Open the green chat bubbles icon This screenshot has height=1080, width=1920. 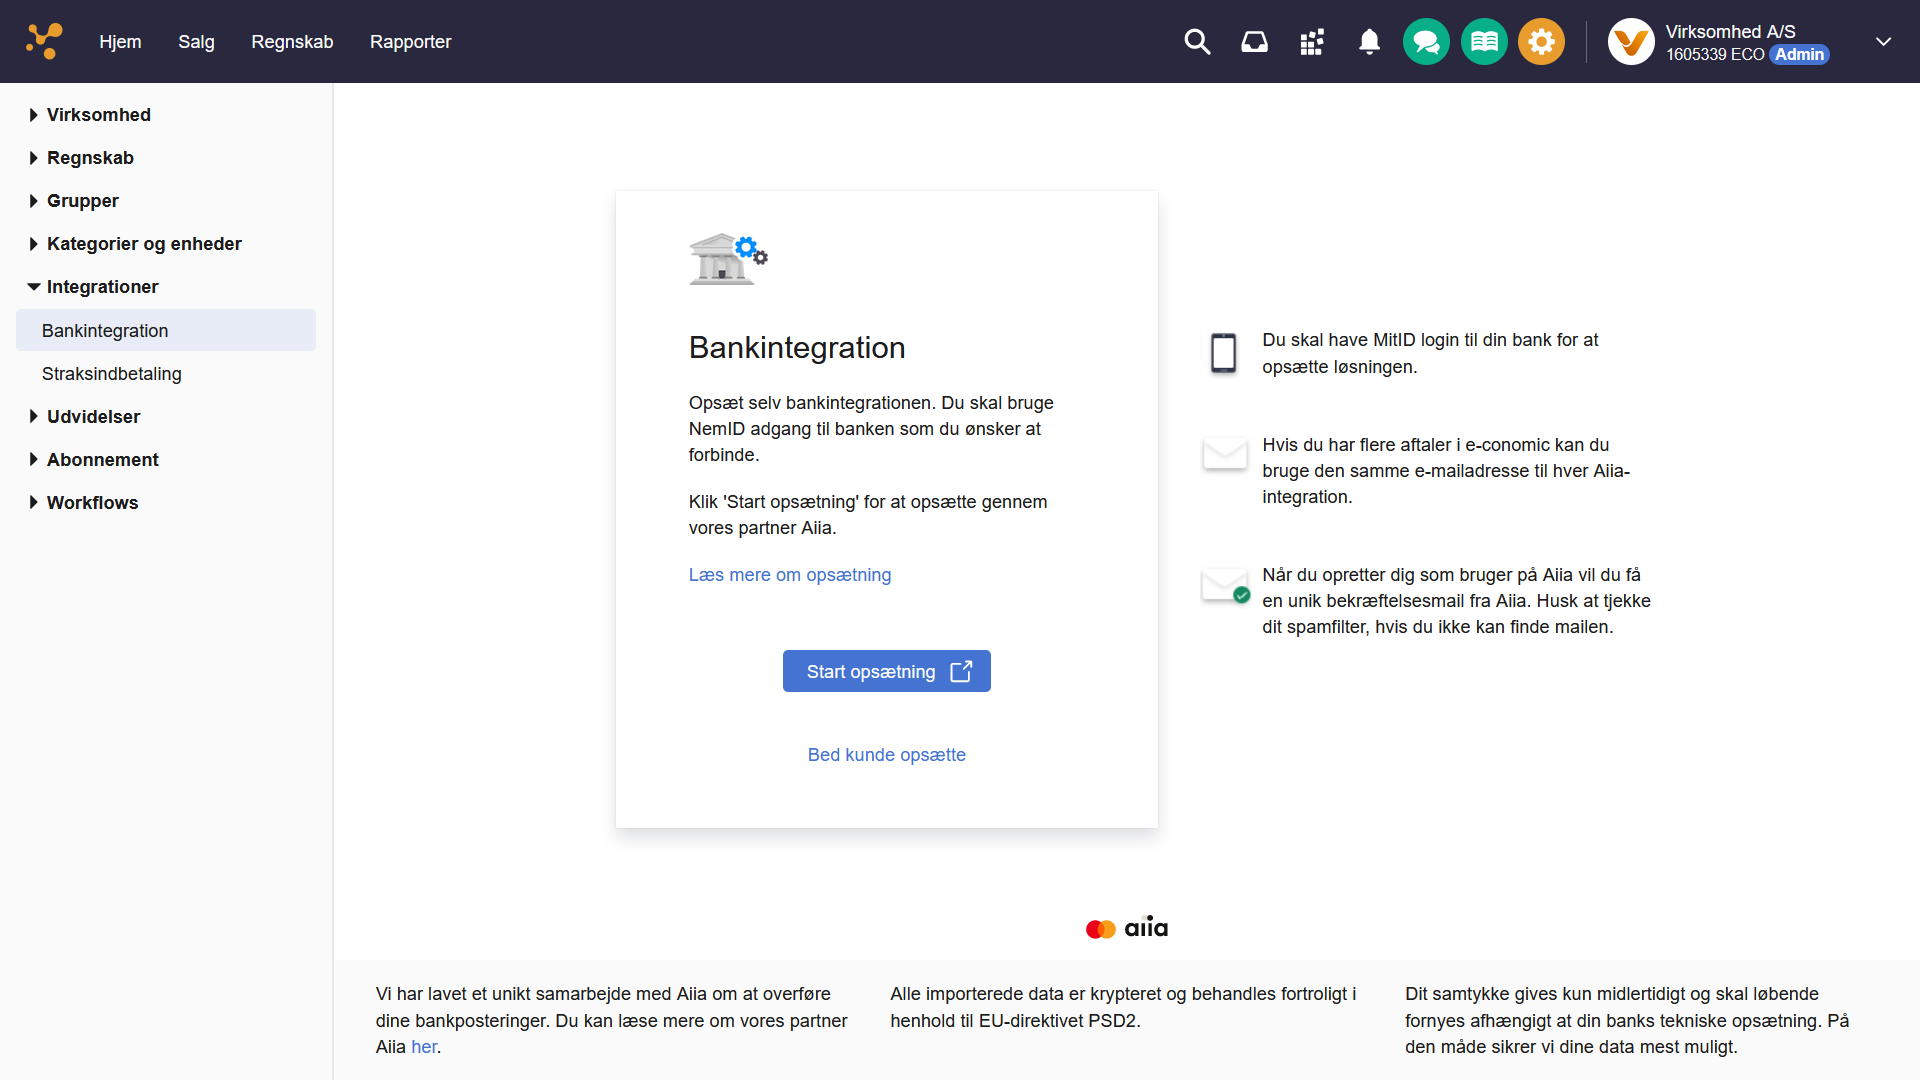pyautogui.click(x=1426, y=42)
